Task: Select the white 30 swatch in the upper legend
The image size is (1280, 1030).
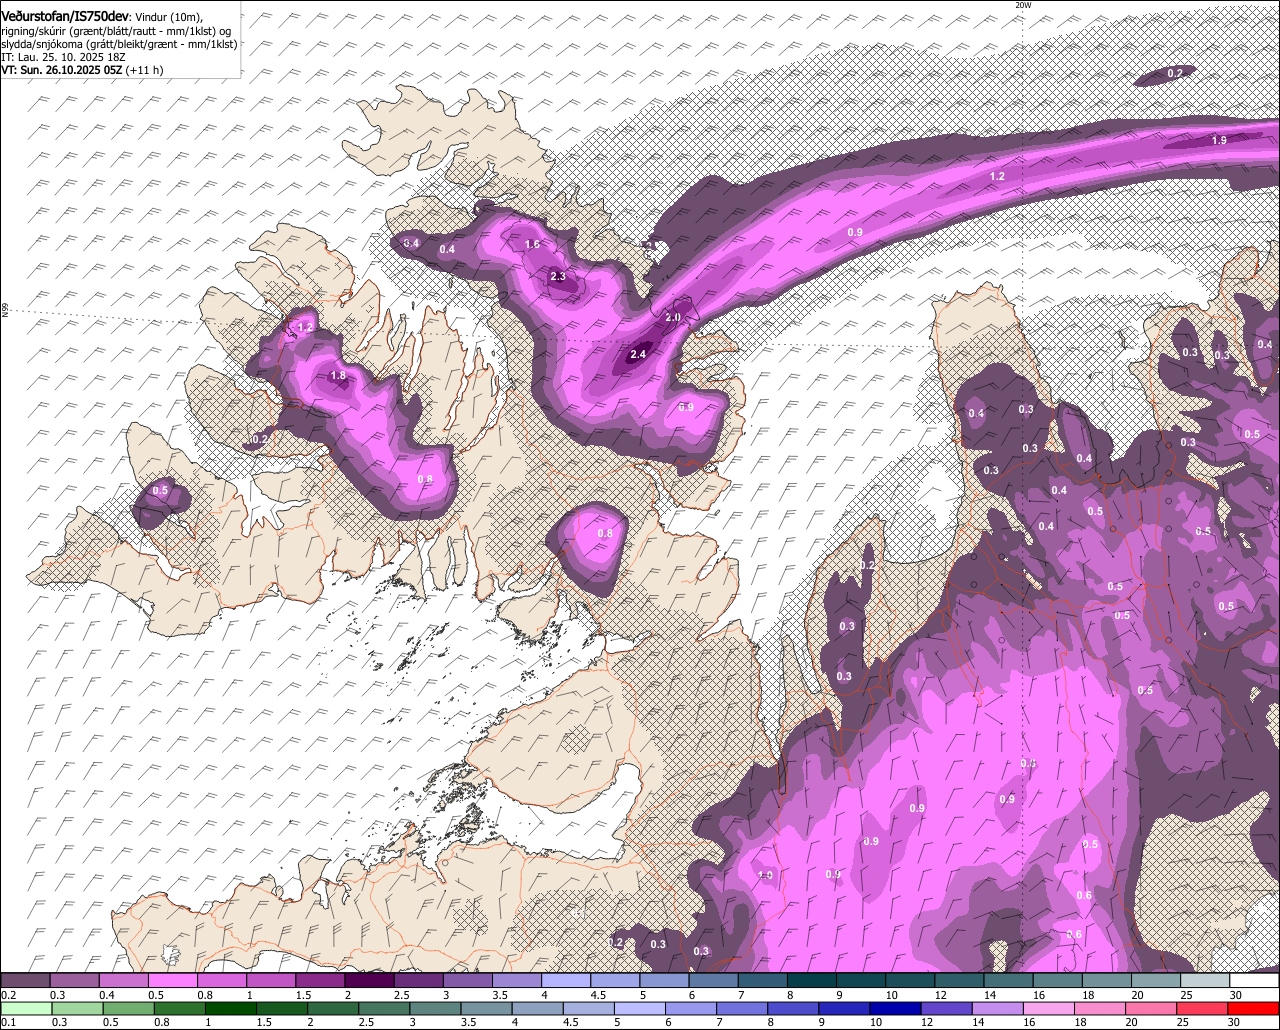Action: 1254,980
